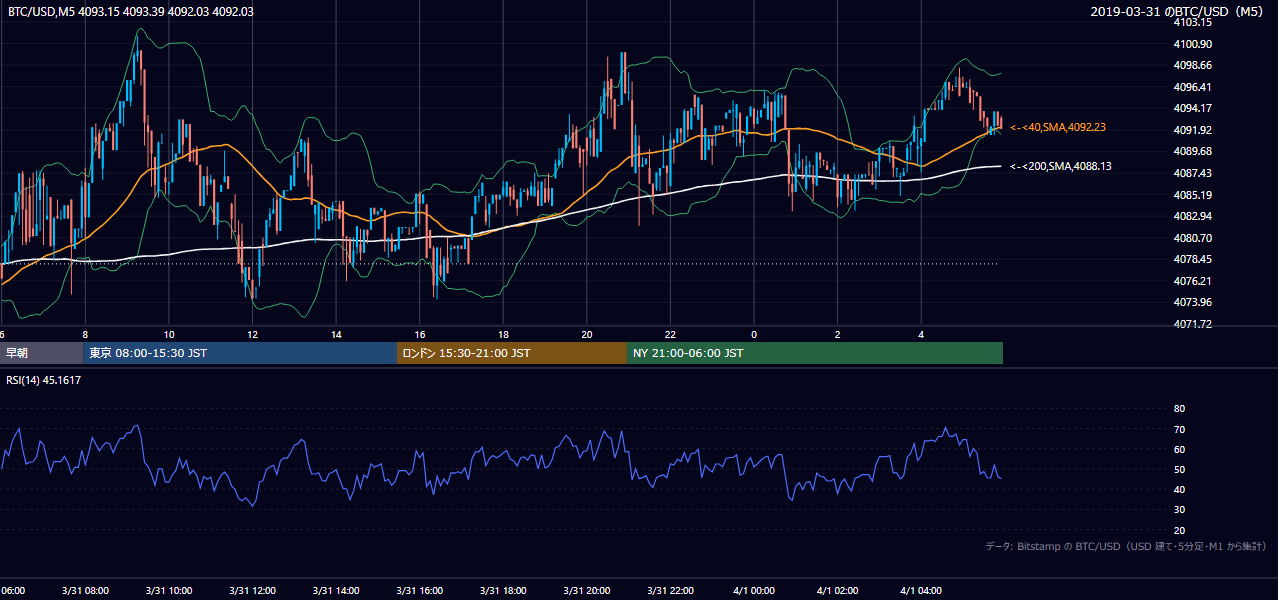Click the Bitstamp data source note

pyautogui.click(x=1127, y=546)
